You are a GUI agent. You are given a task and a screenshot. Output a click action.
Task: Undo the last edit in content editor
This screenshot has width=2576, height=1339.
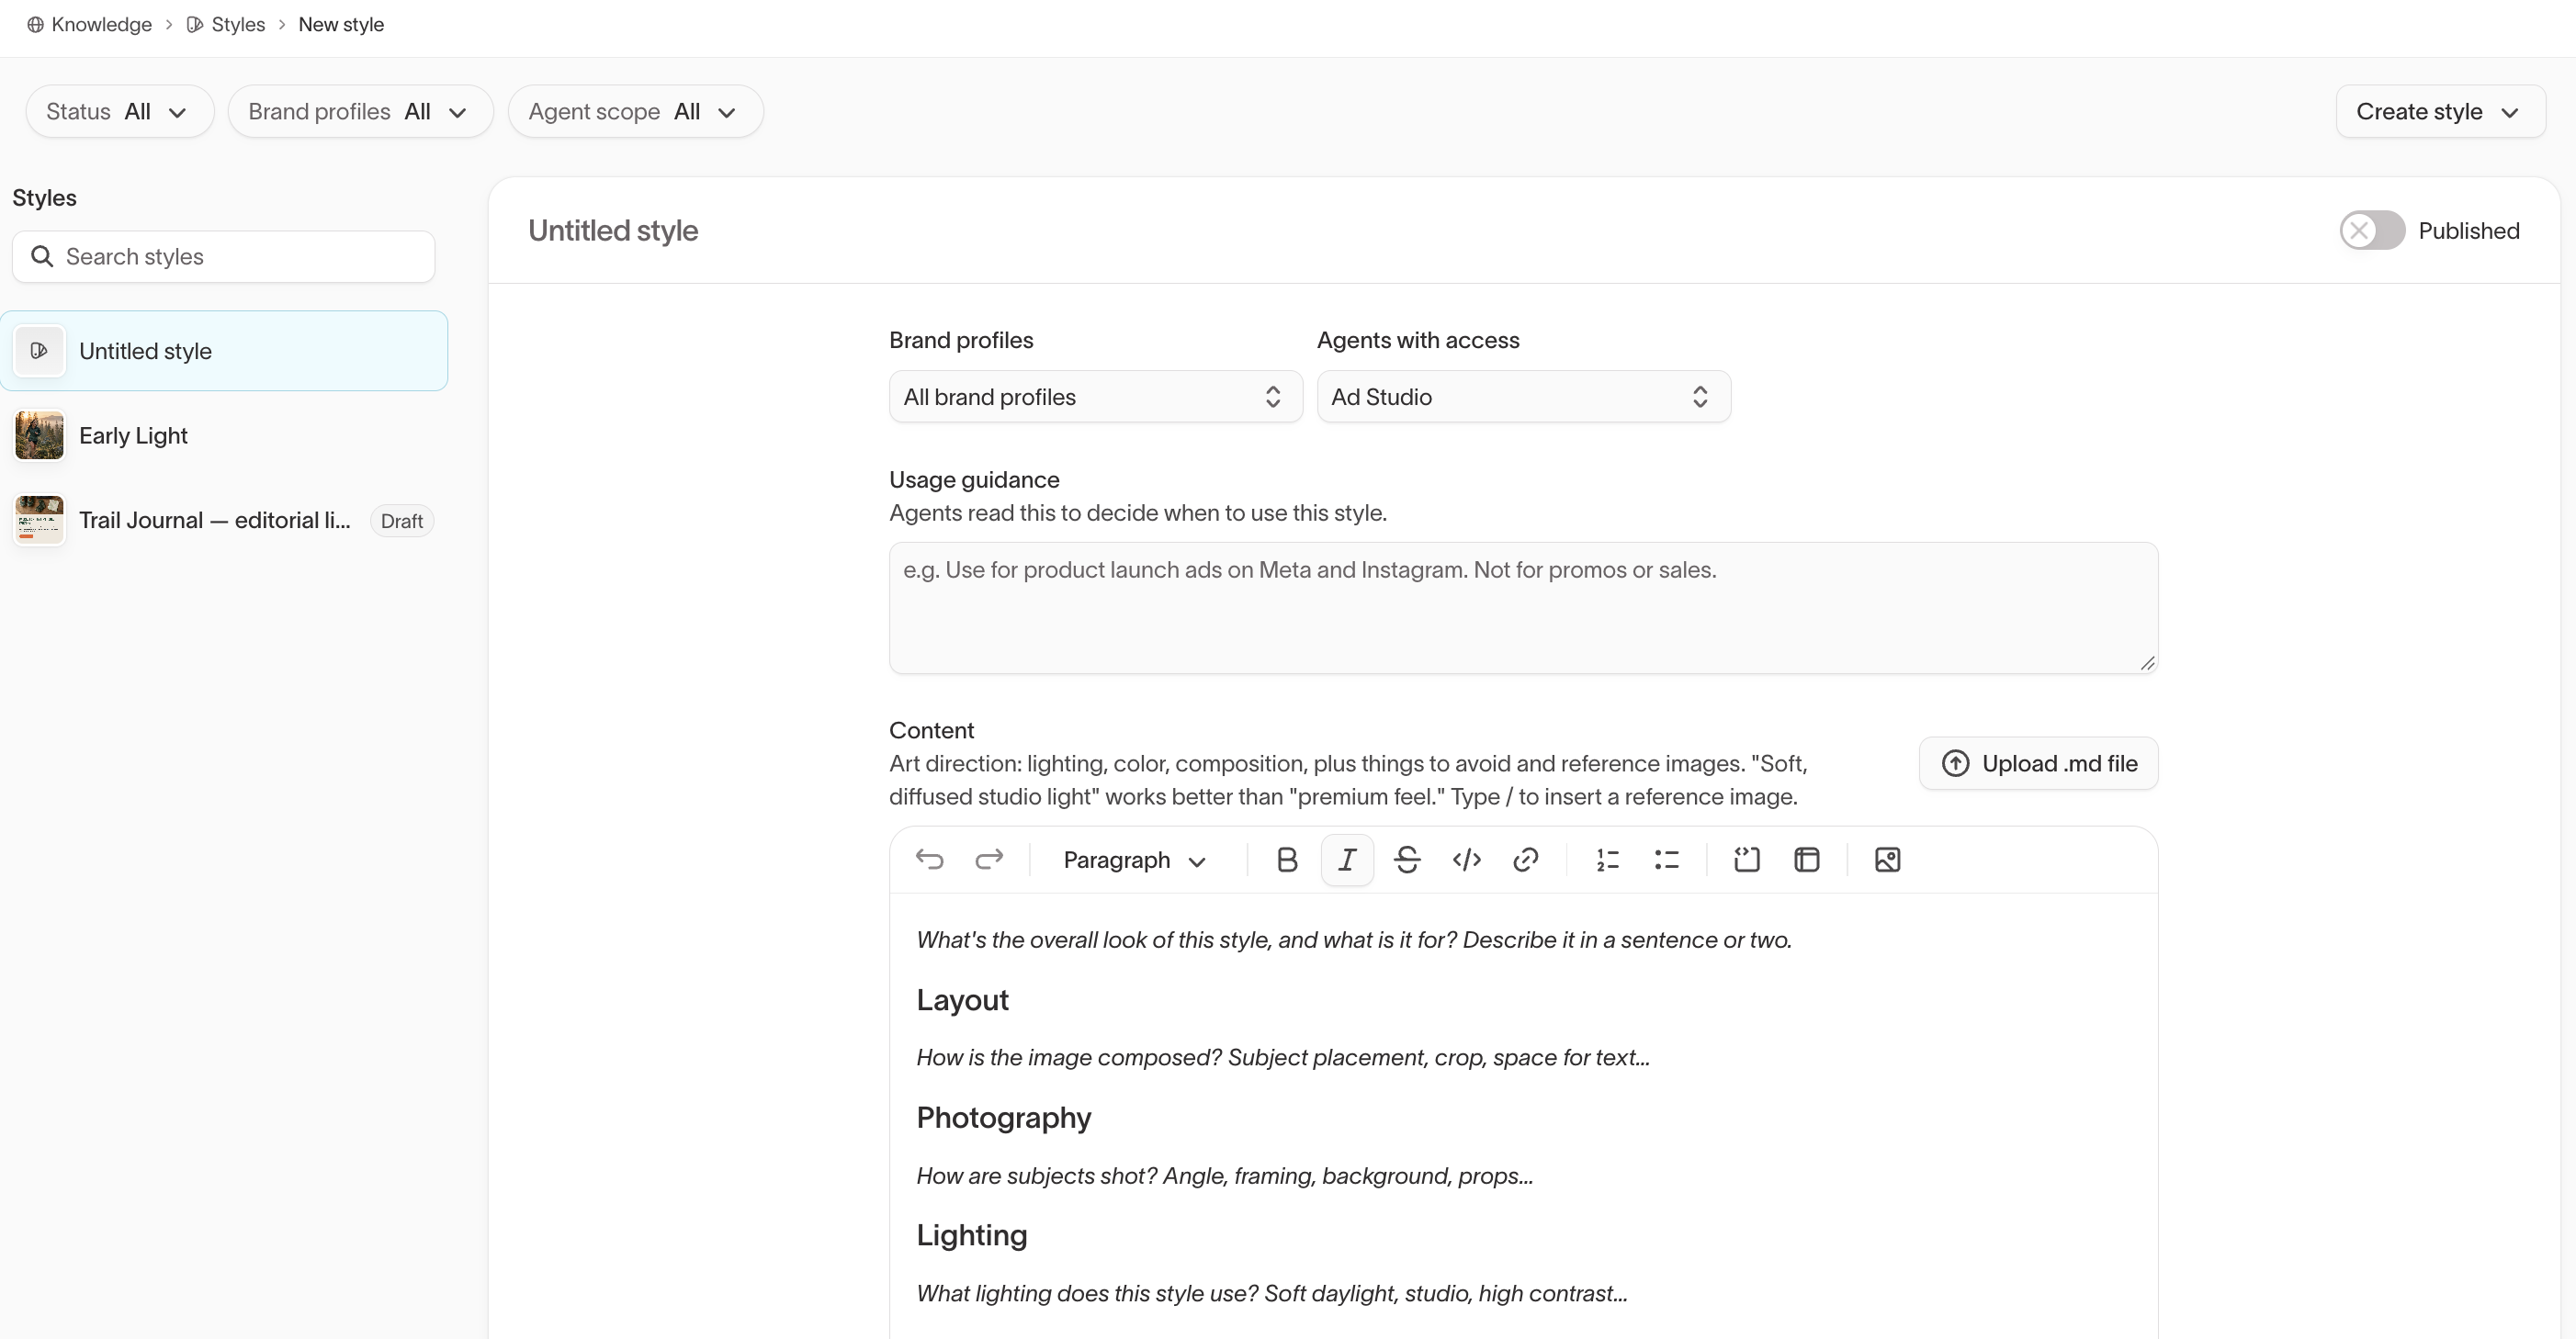pyautogui.click(x=929, y=860)
